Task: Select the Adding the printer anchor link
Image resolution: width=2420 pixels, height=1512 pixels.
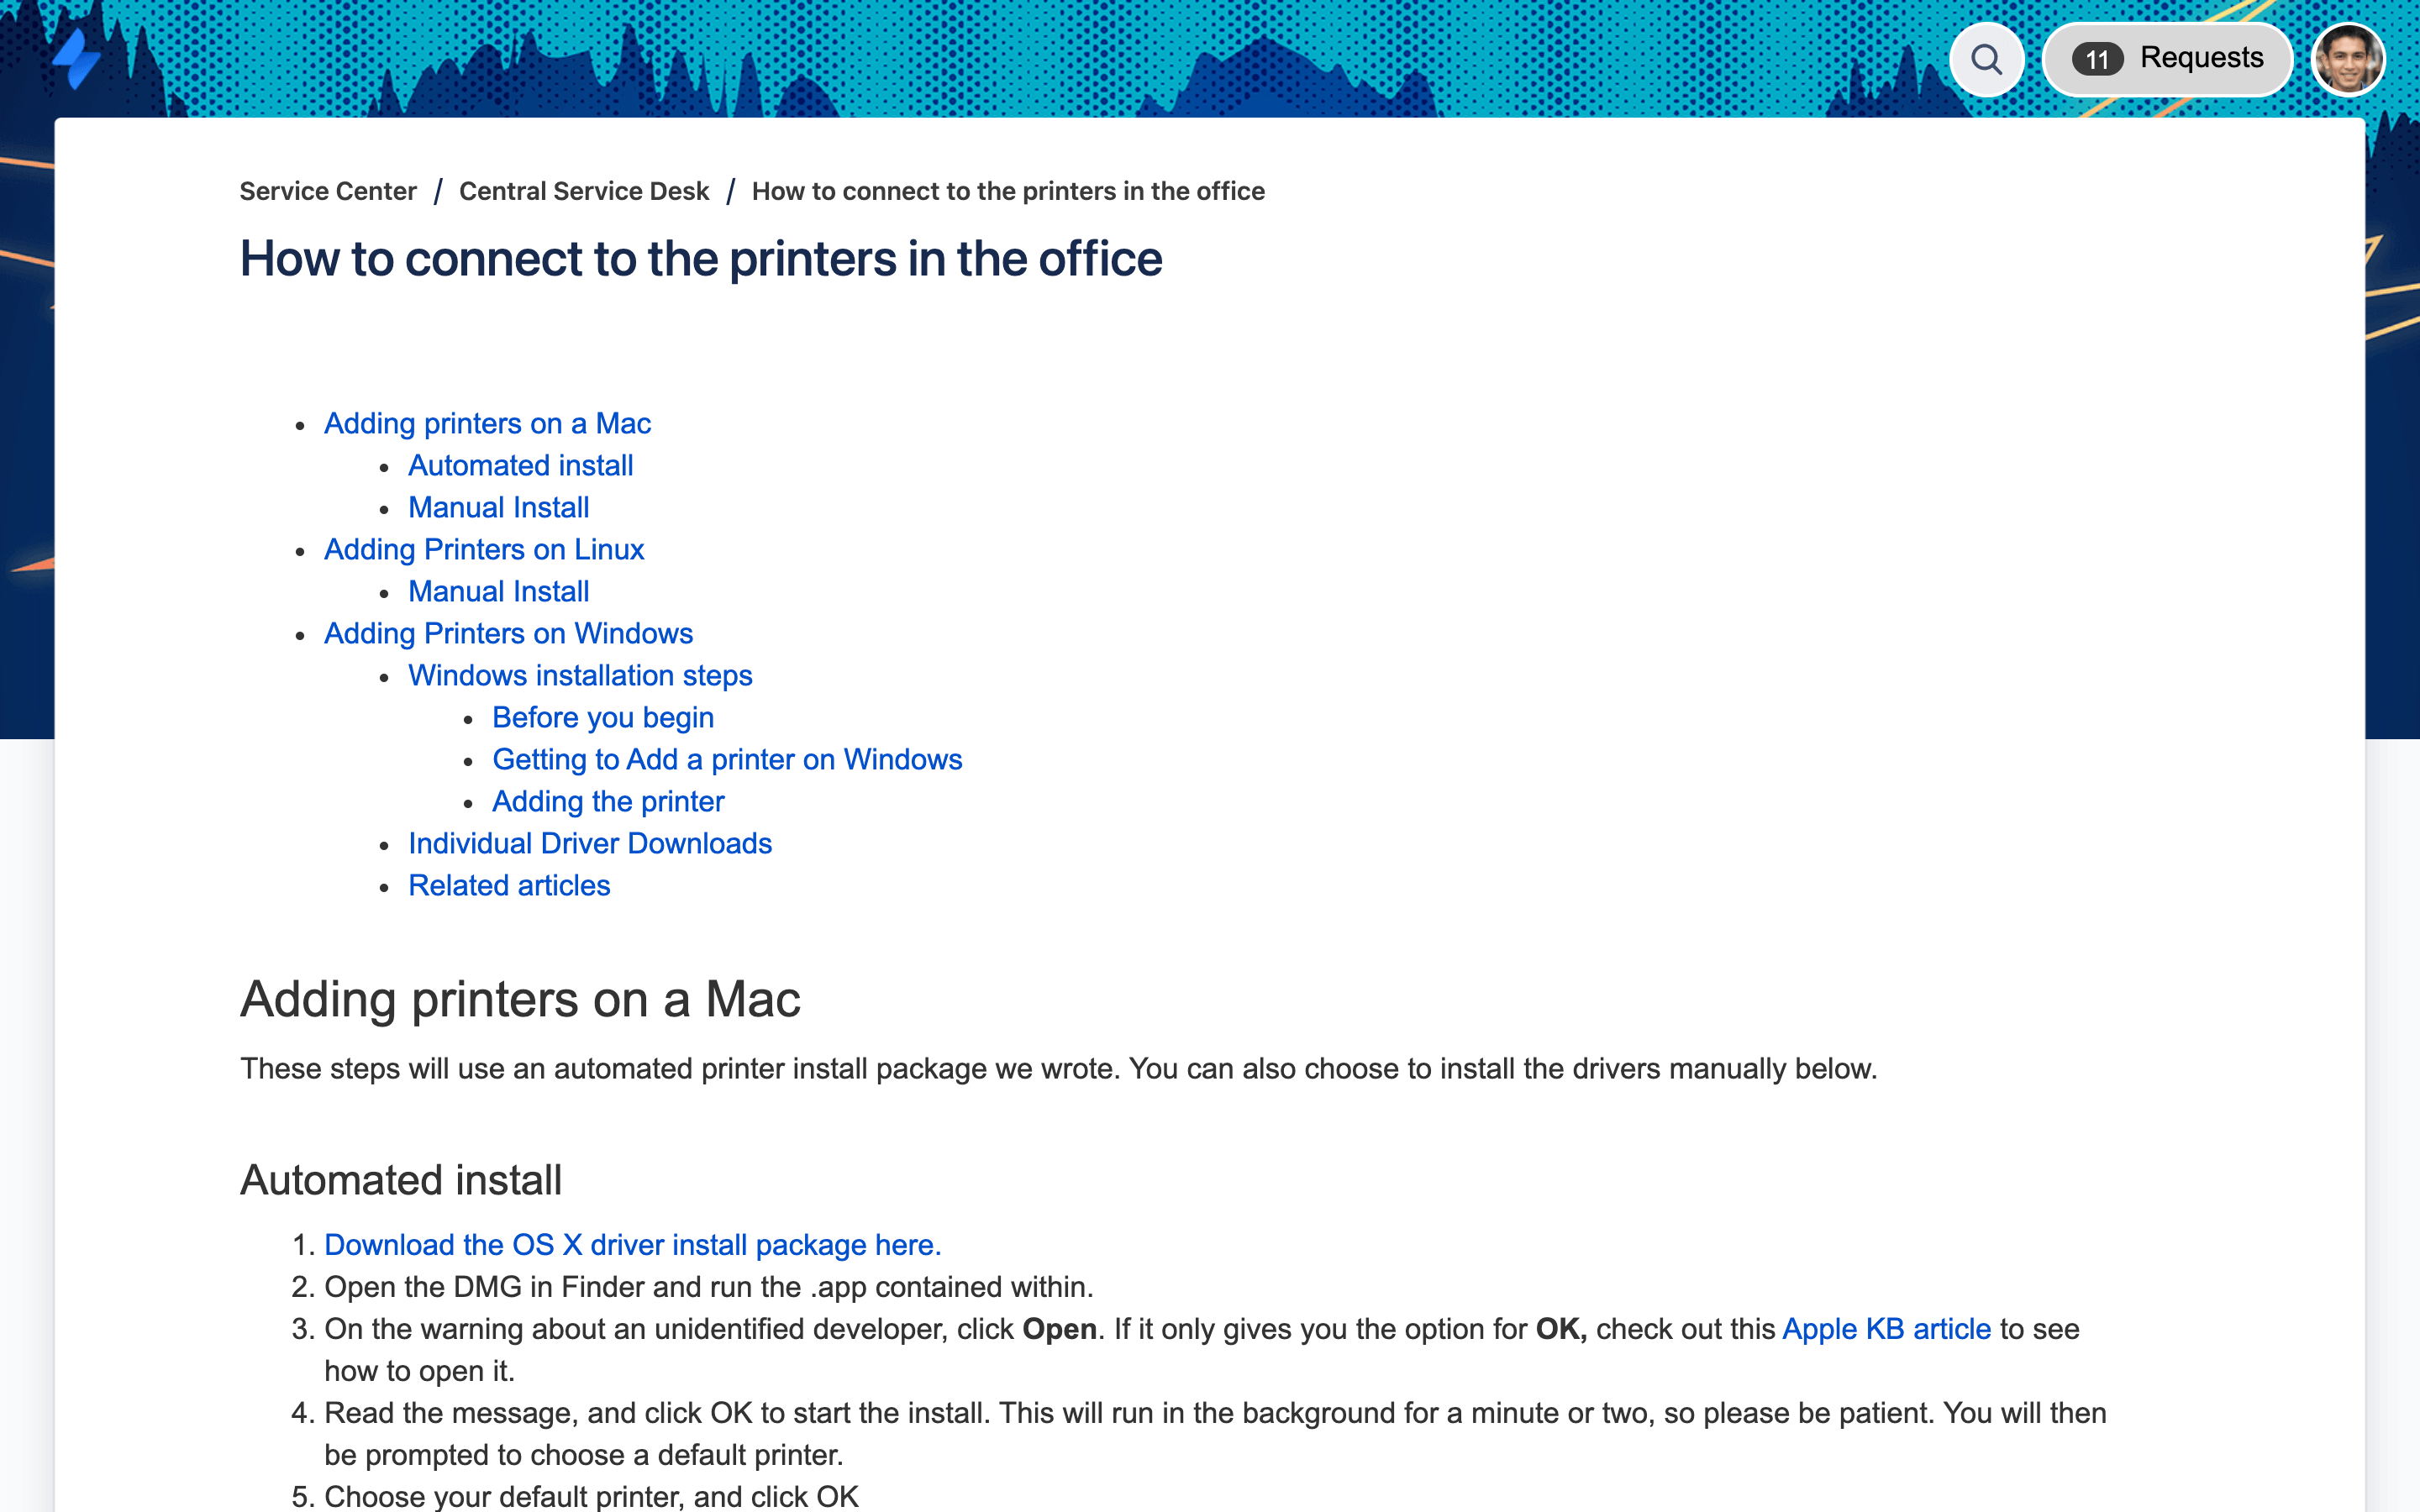Action: click(x=610, y=801)
